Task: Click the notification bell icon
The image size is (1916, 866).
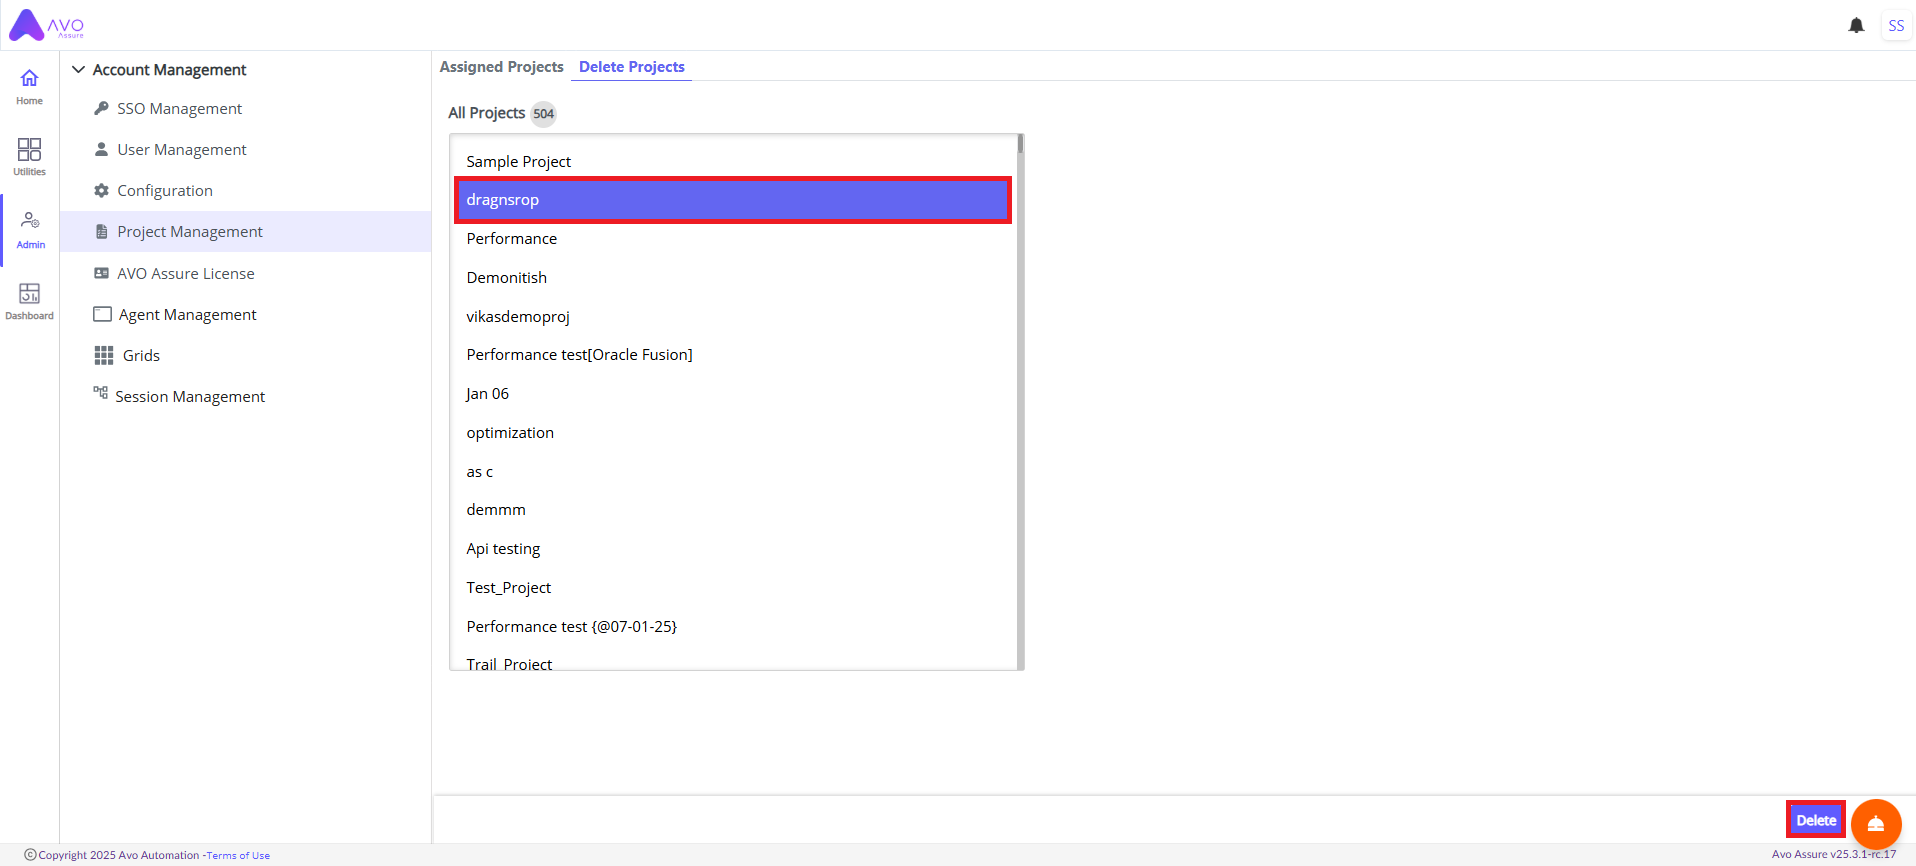Action: 1856,26
